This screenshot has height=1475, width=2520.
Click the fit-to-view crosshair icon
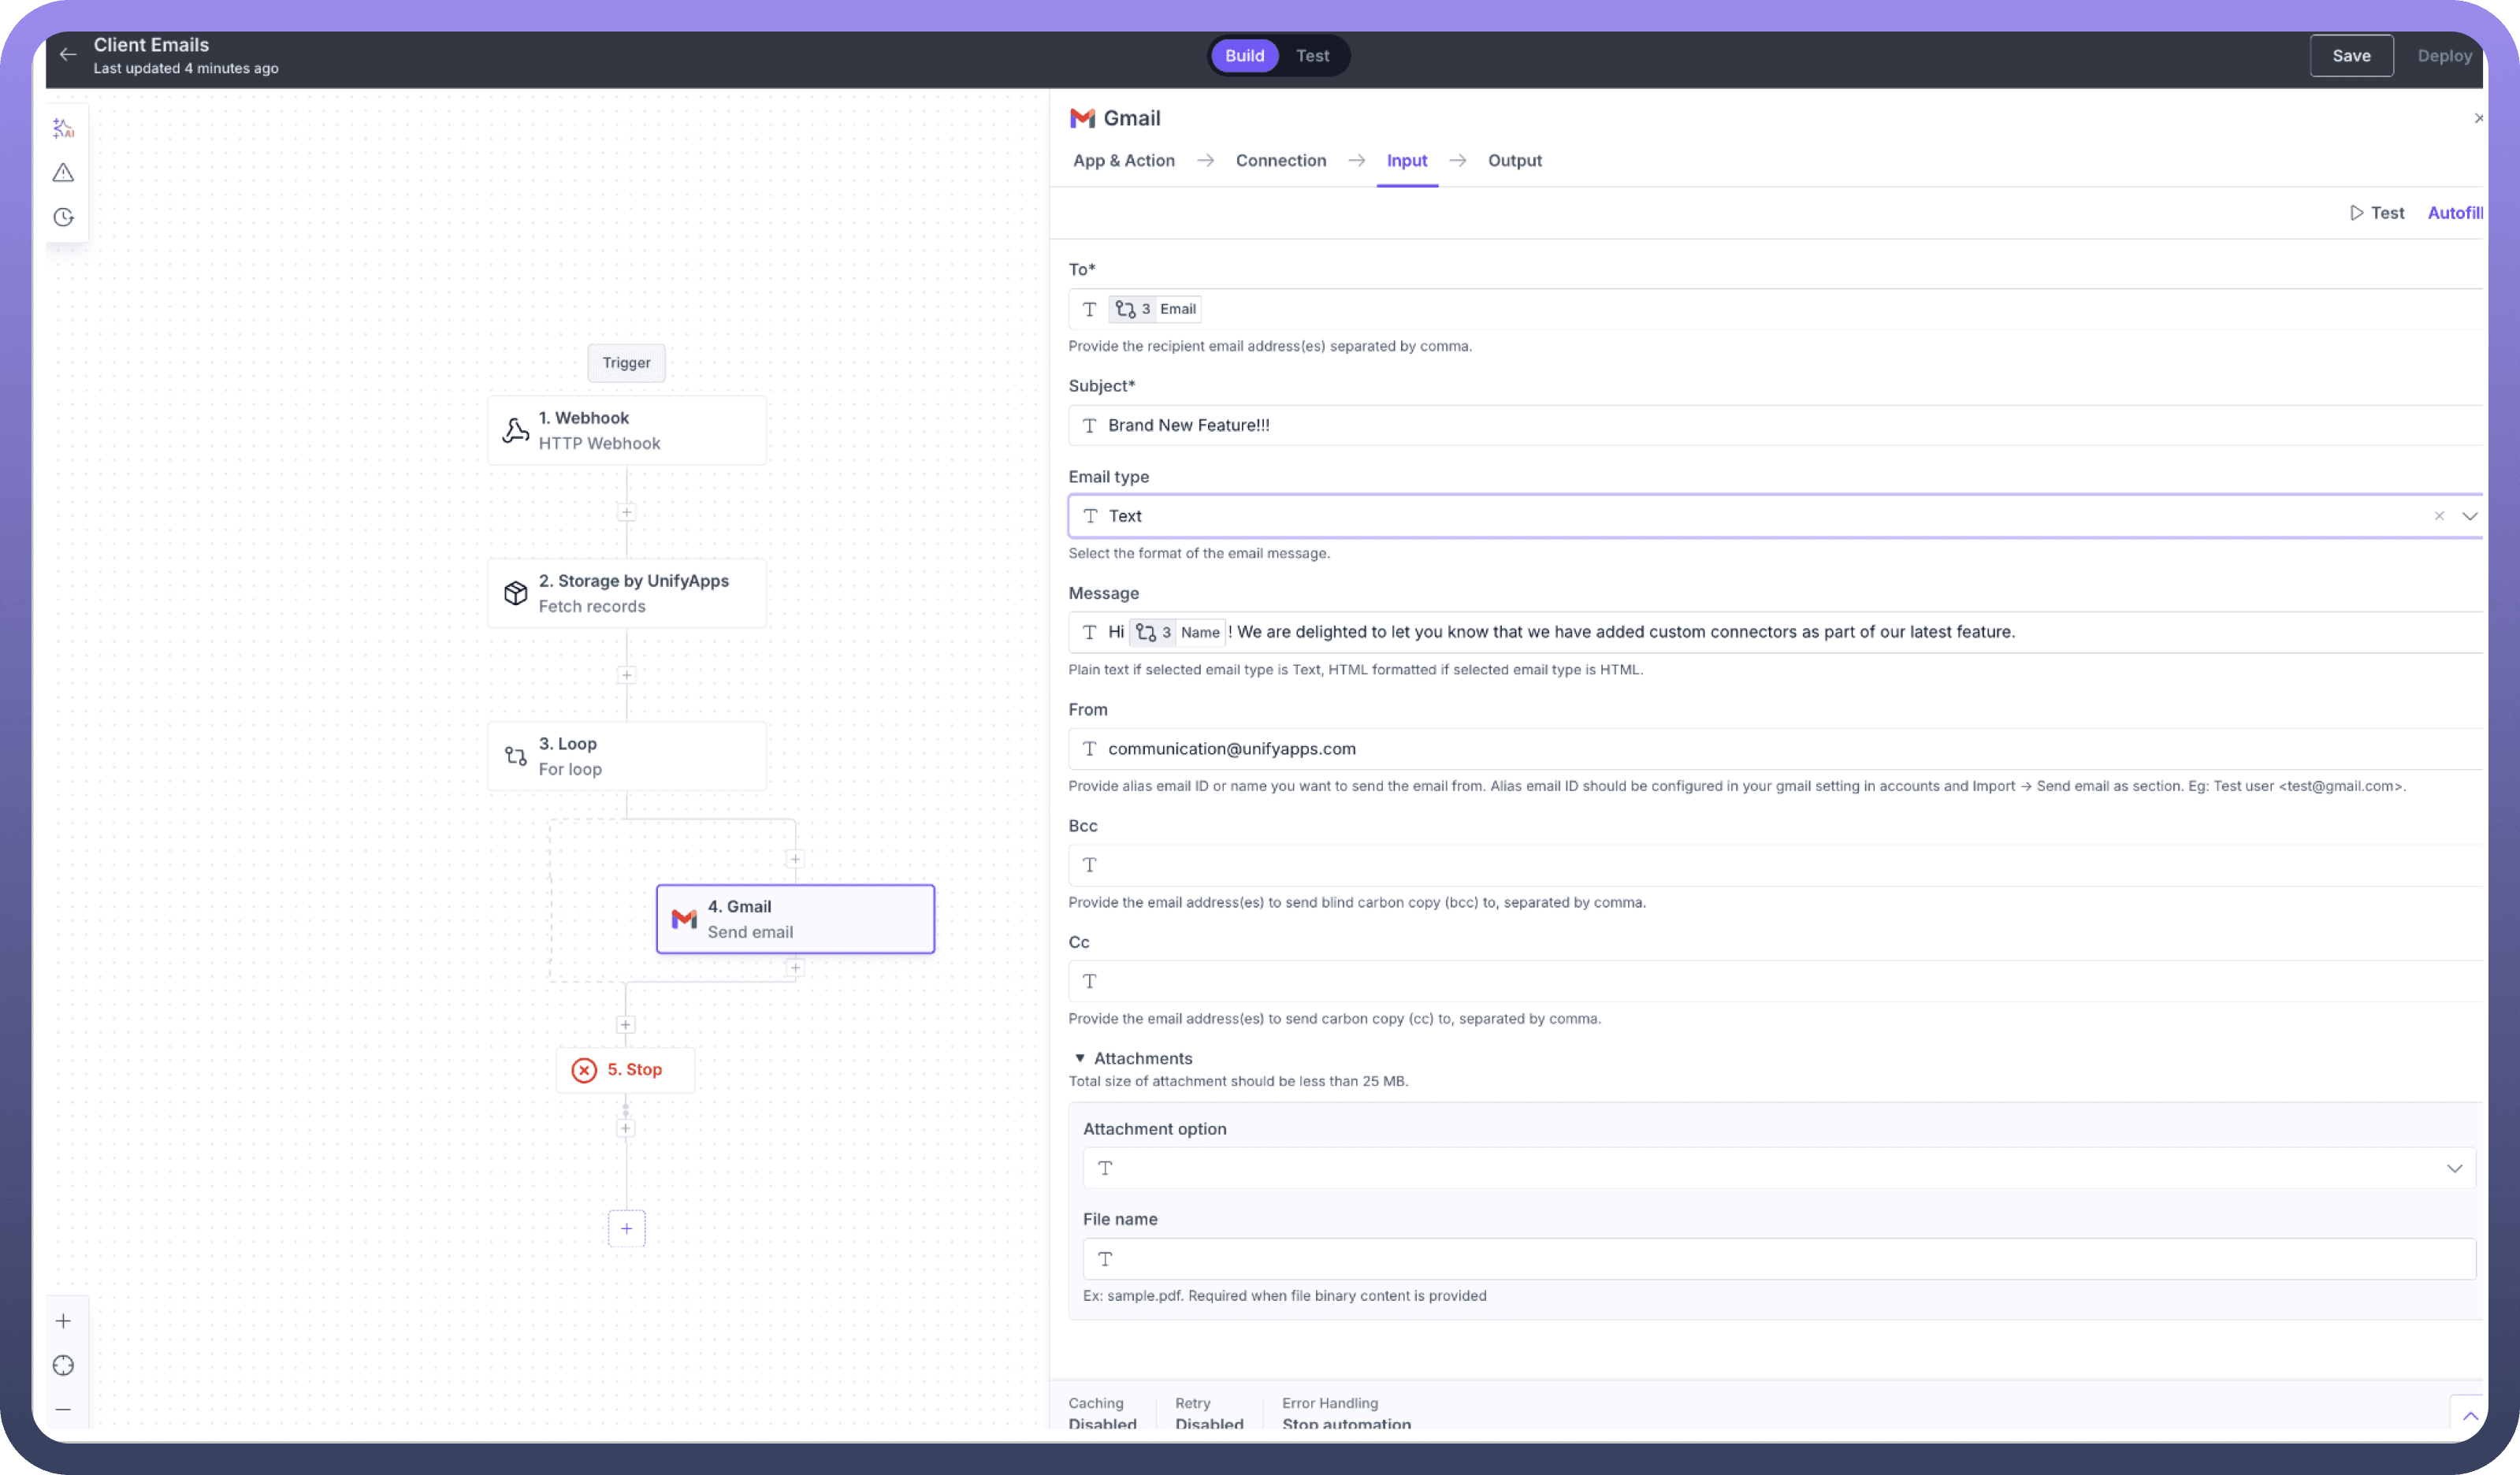coord(63,1365)
